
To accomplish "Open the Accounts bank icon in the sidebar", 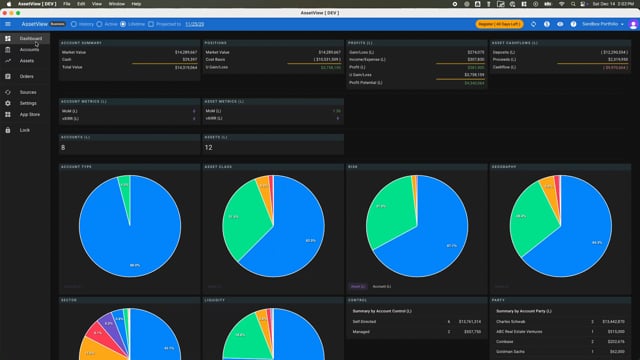I will coord(8,49).
